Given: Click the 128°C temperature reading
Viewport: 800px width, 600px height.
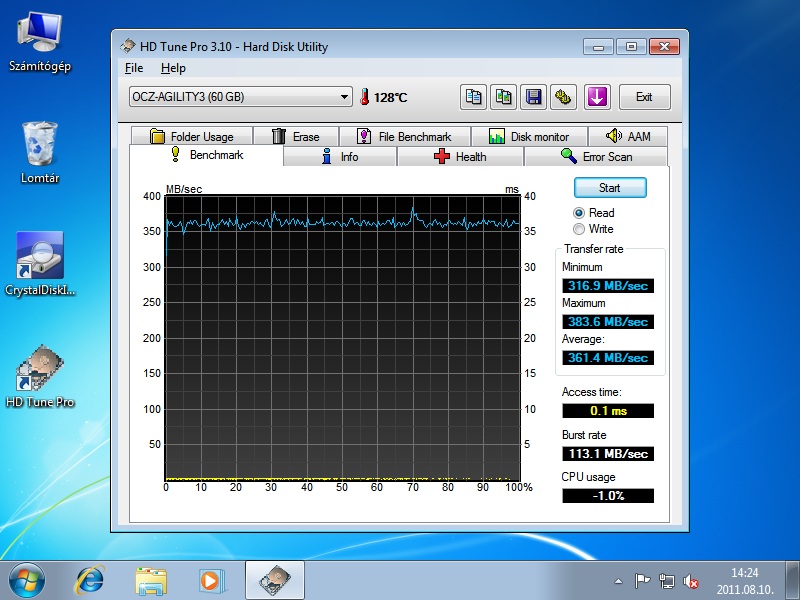Looking at the screenshot, I should [390, 97].
